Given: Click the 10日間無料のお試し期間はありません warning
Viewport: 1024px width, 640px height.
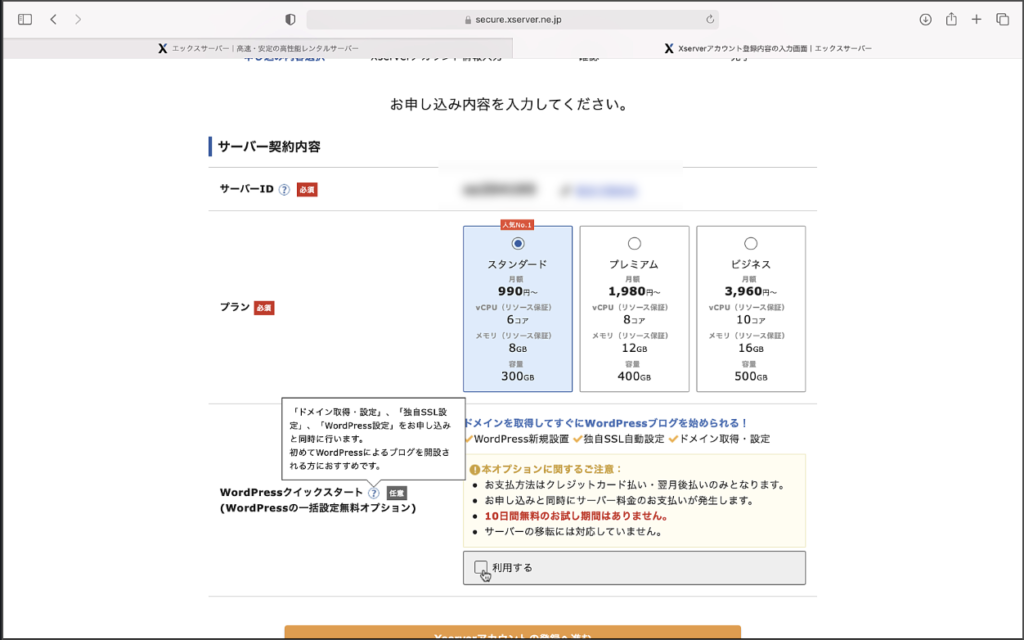Looking at the screenshot, I should click(576, 517).
